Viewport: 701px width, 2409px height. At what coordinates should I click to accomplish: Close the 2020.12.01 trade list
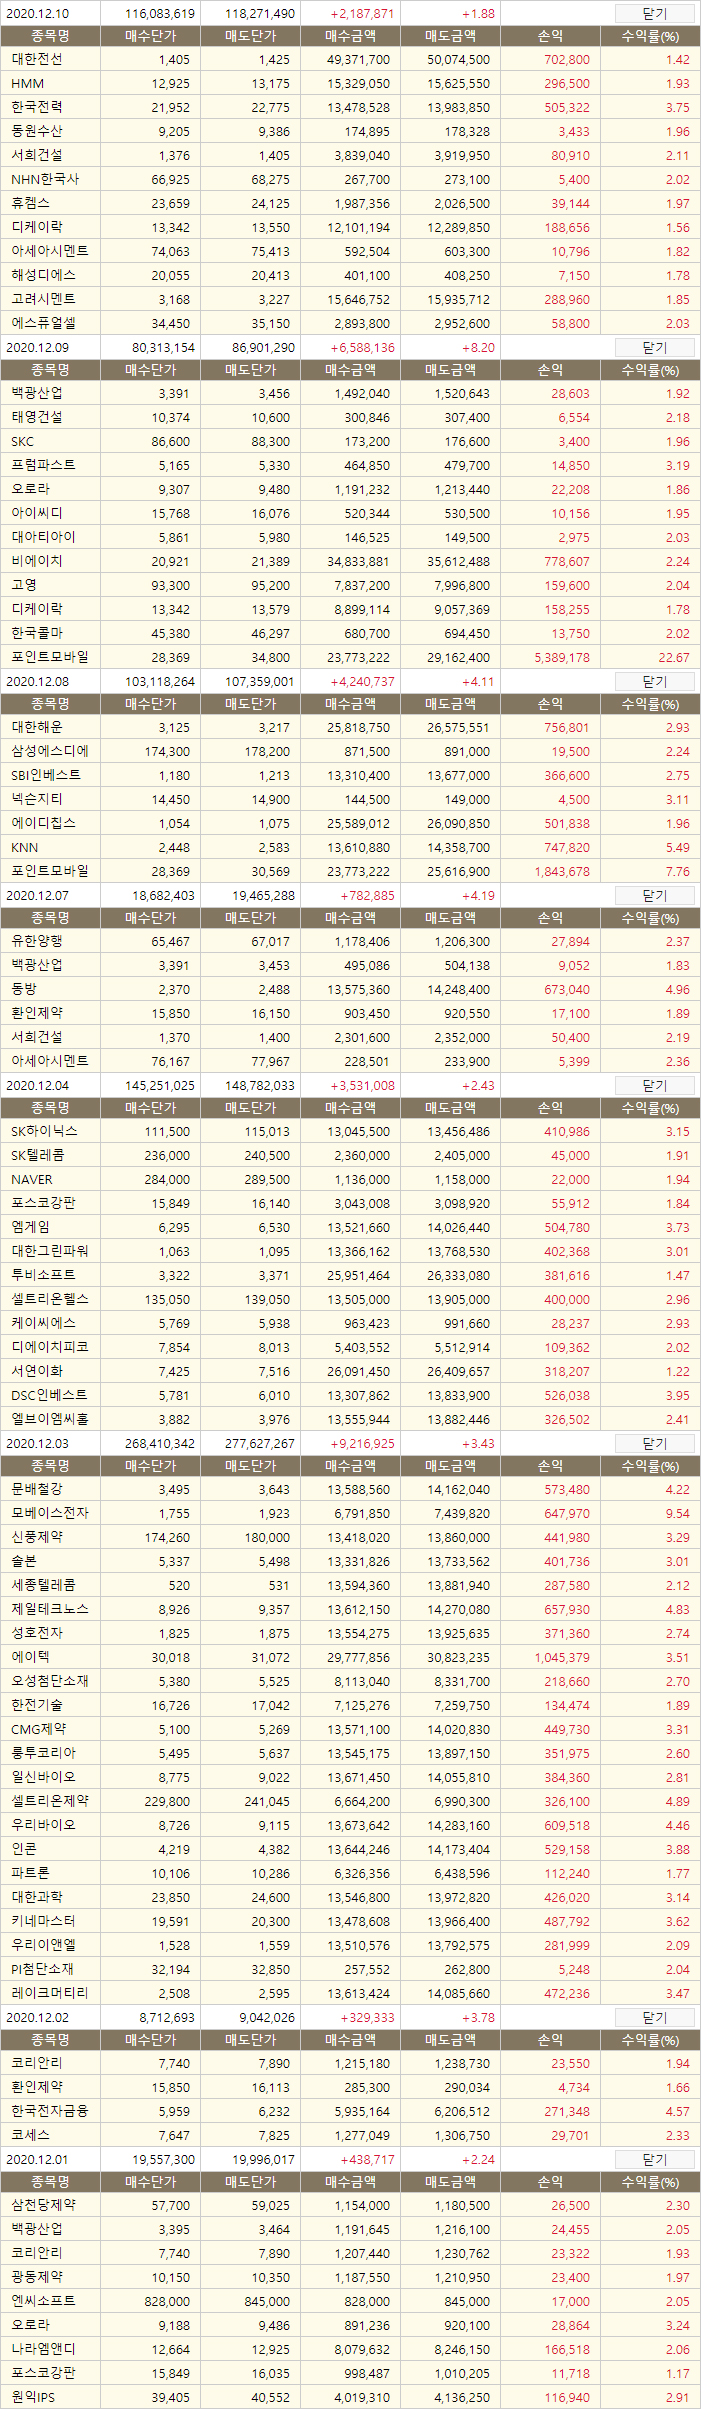[x=654, y=2160]
